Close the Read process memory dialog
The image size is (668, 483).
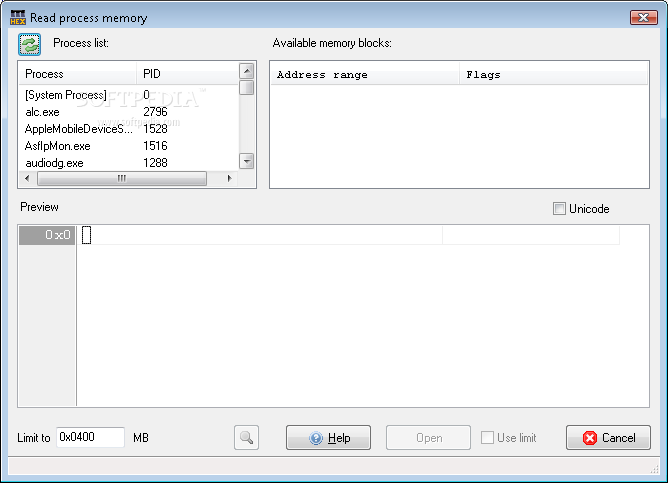(644, 17)
